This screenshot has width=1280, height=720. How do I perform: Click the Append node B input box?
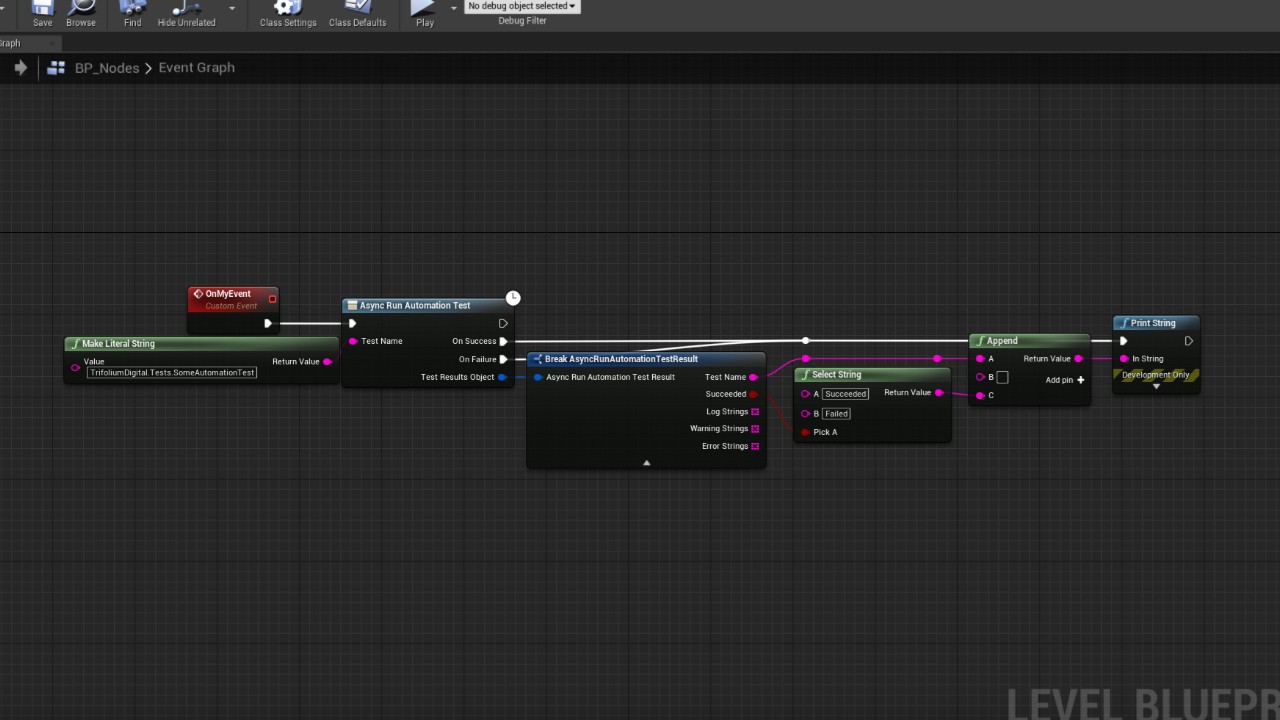pos(1002,377)
